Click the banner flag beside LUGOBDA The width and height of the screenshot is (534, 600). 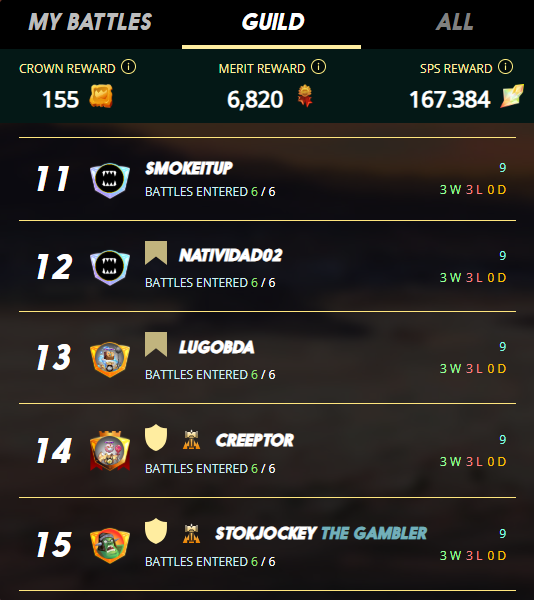pos(156,344)
